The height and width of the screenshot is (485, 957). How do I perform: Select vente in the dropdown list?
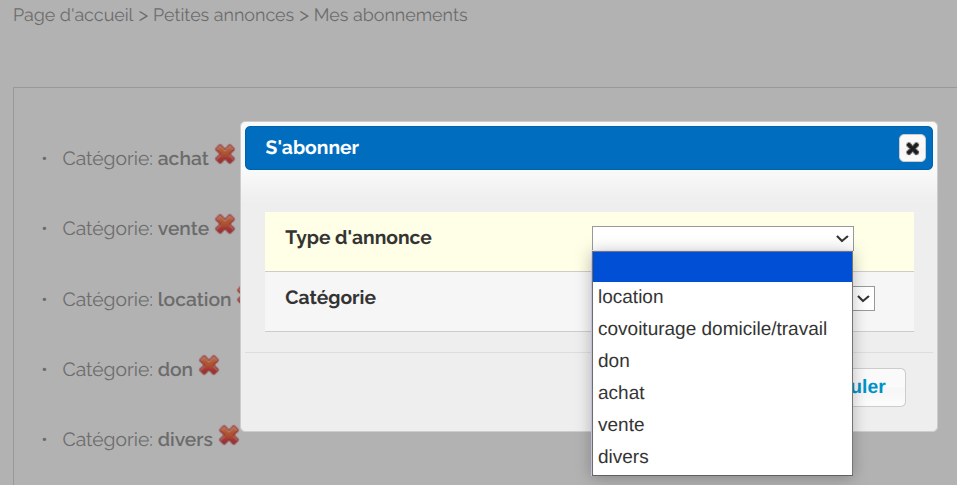[621, 425]
